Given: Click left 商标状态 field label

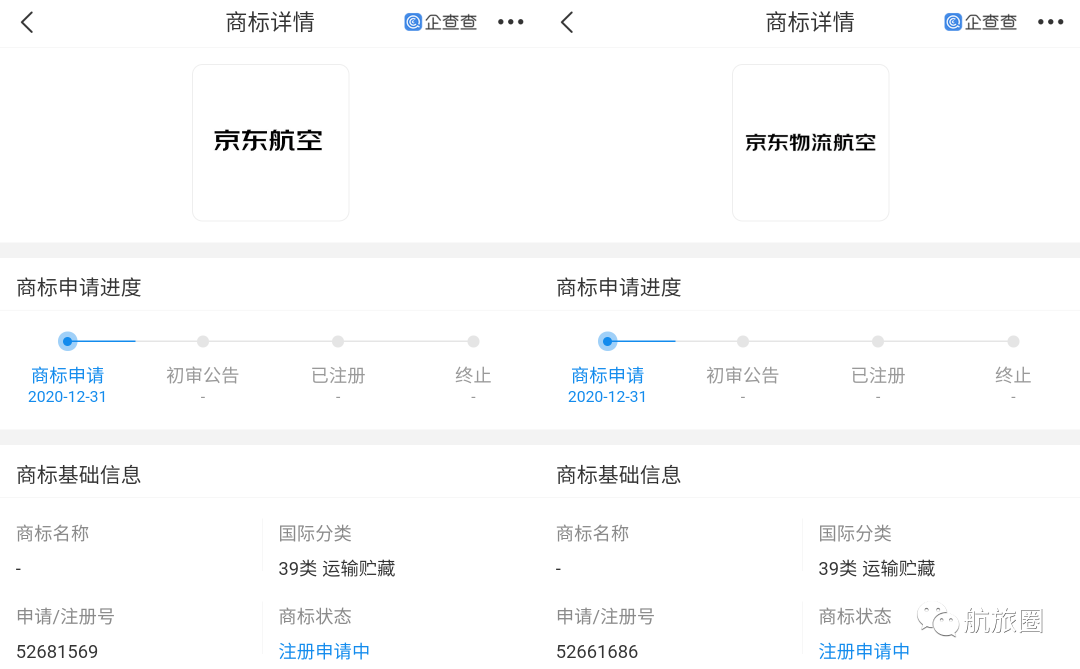Looking at the screenshot, I should pyautogui.click(x=315, y=616).
